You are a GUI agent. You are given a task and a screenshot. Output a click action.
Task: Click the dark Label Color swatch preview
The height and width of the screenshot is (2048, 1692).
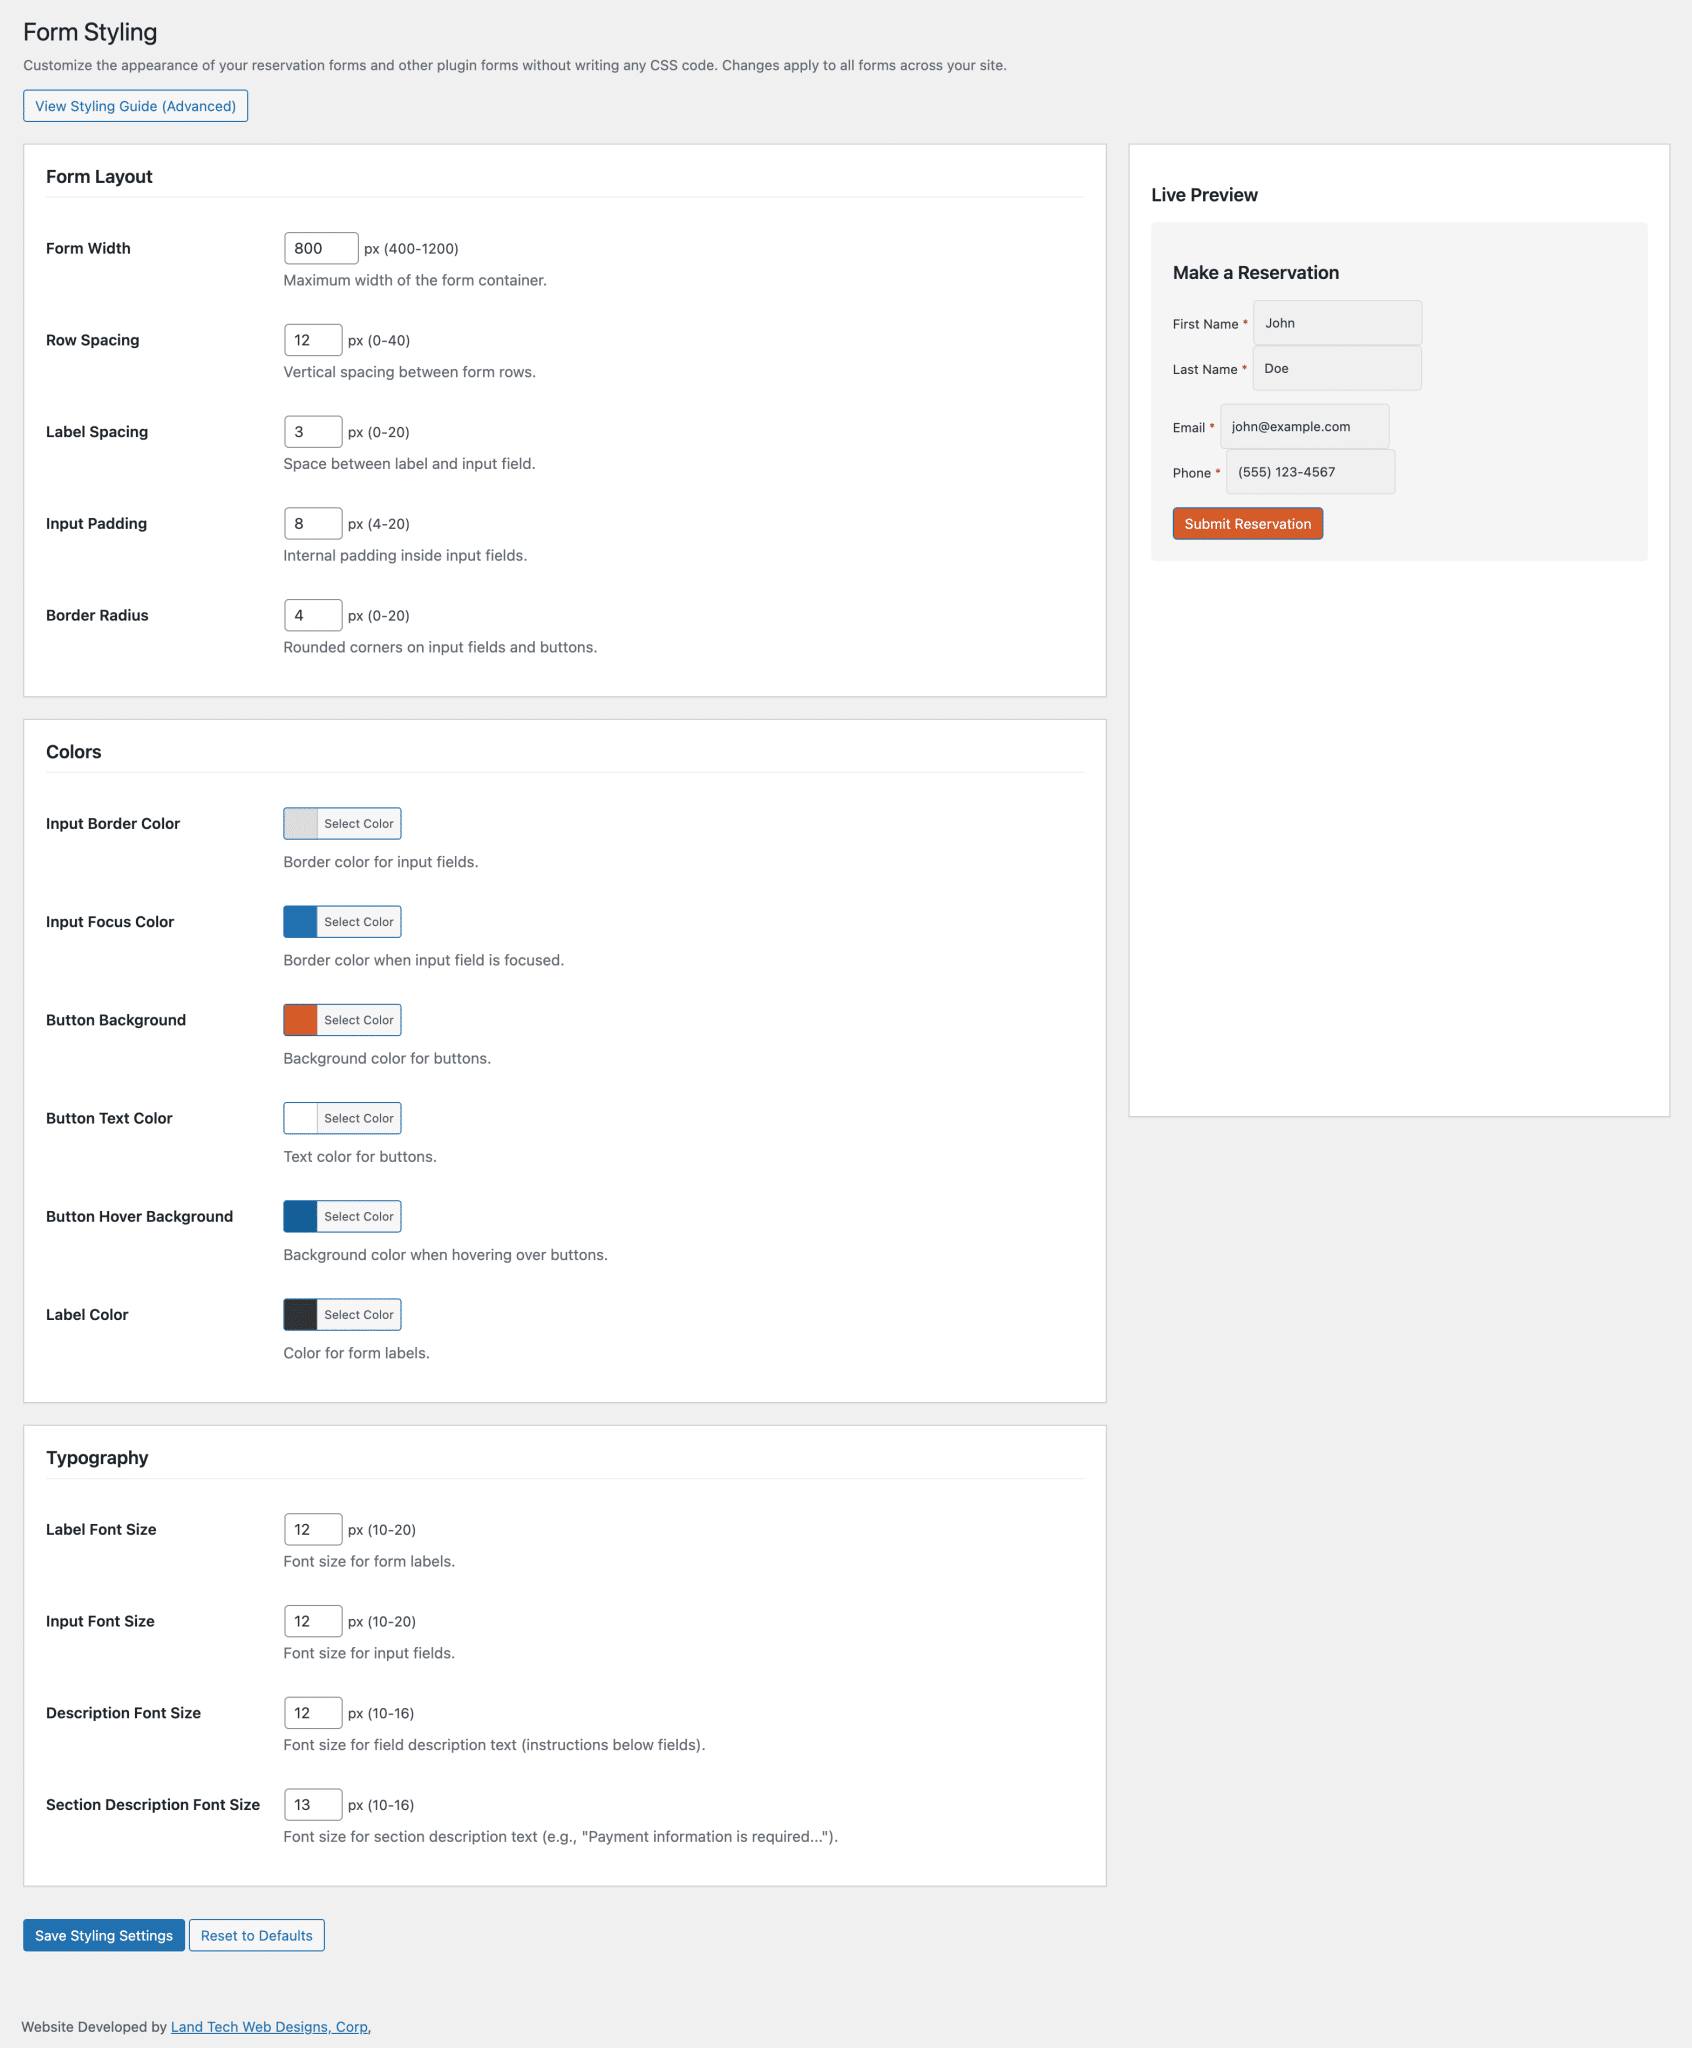coord(299,1314)
